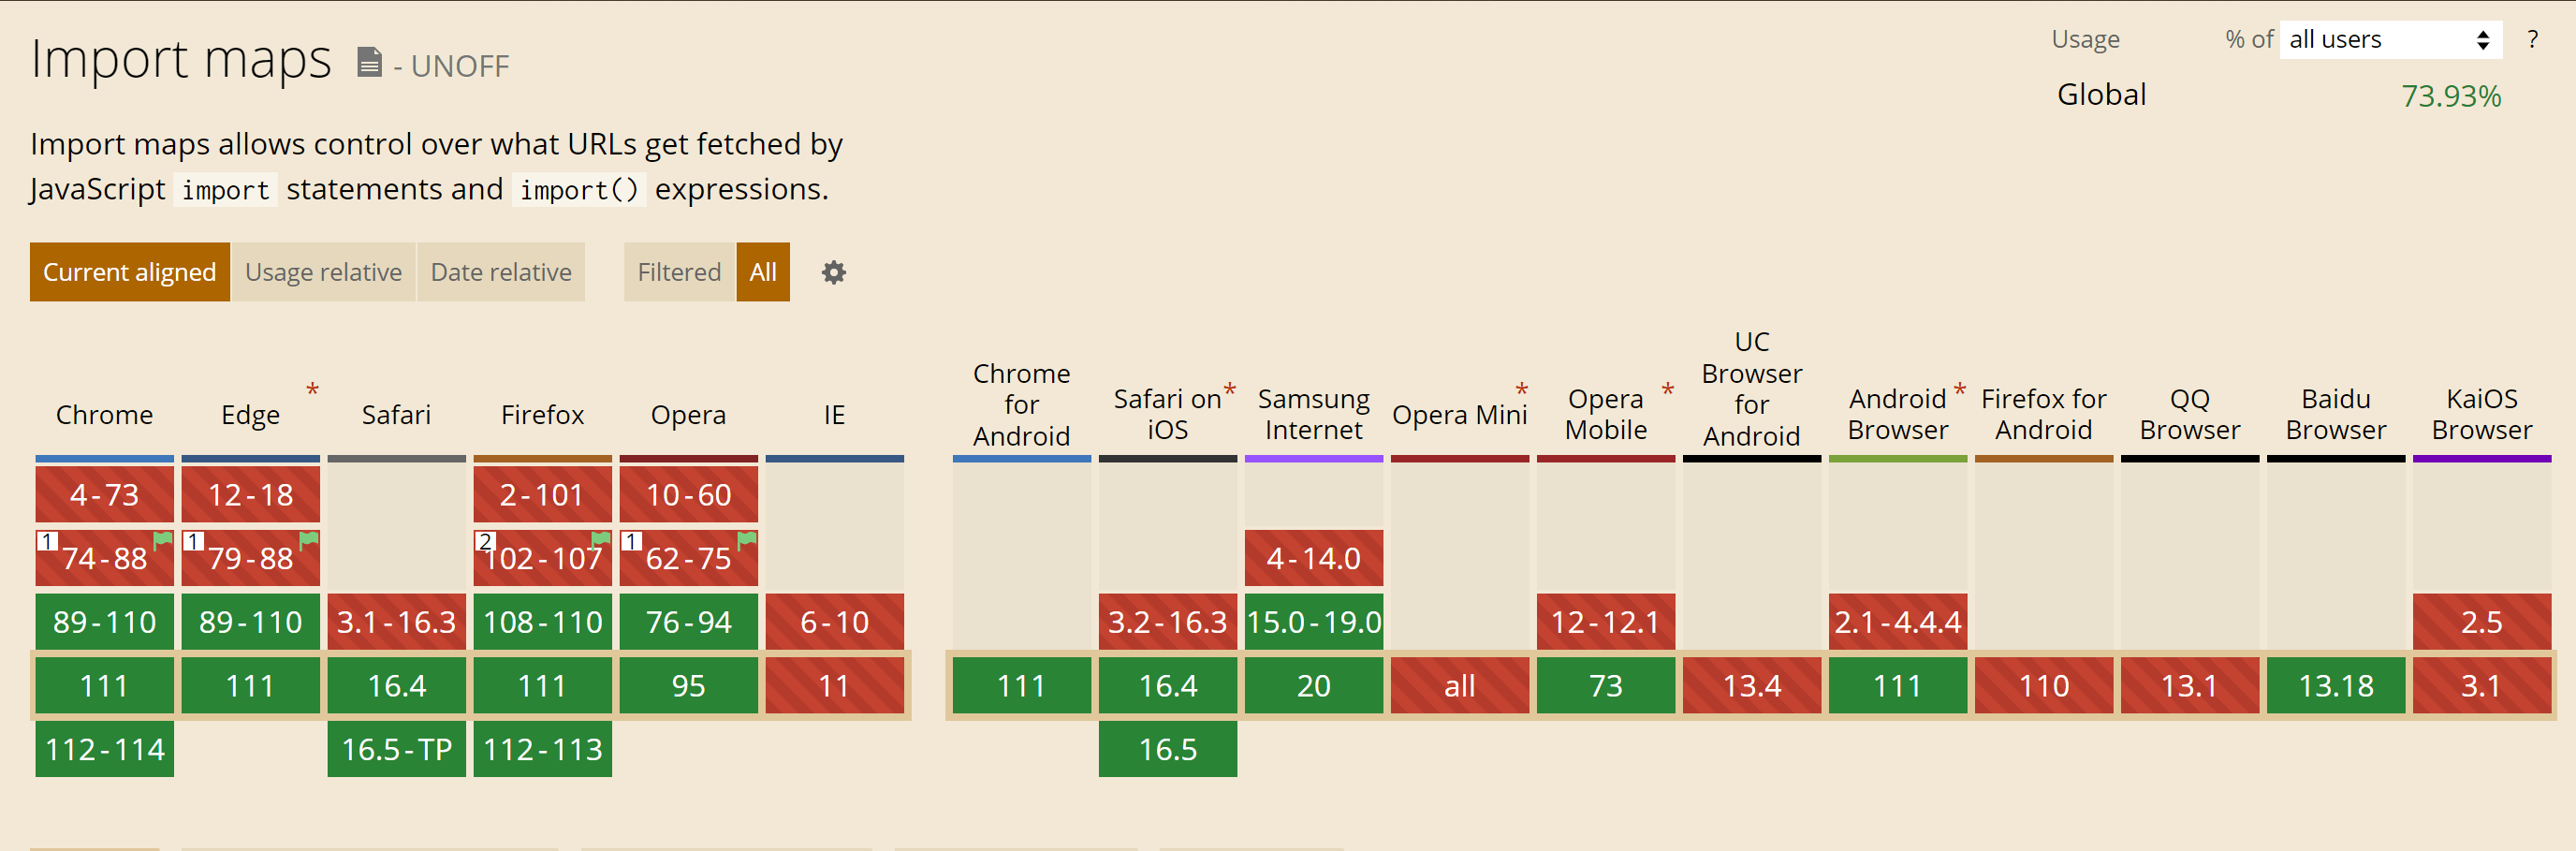Expand Chrome 4-73 version range
This screenshot has height=851, width=2576.
pos(105,494)
